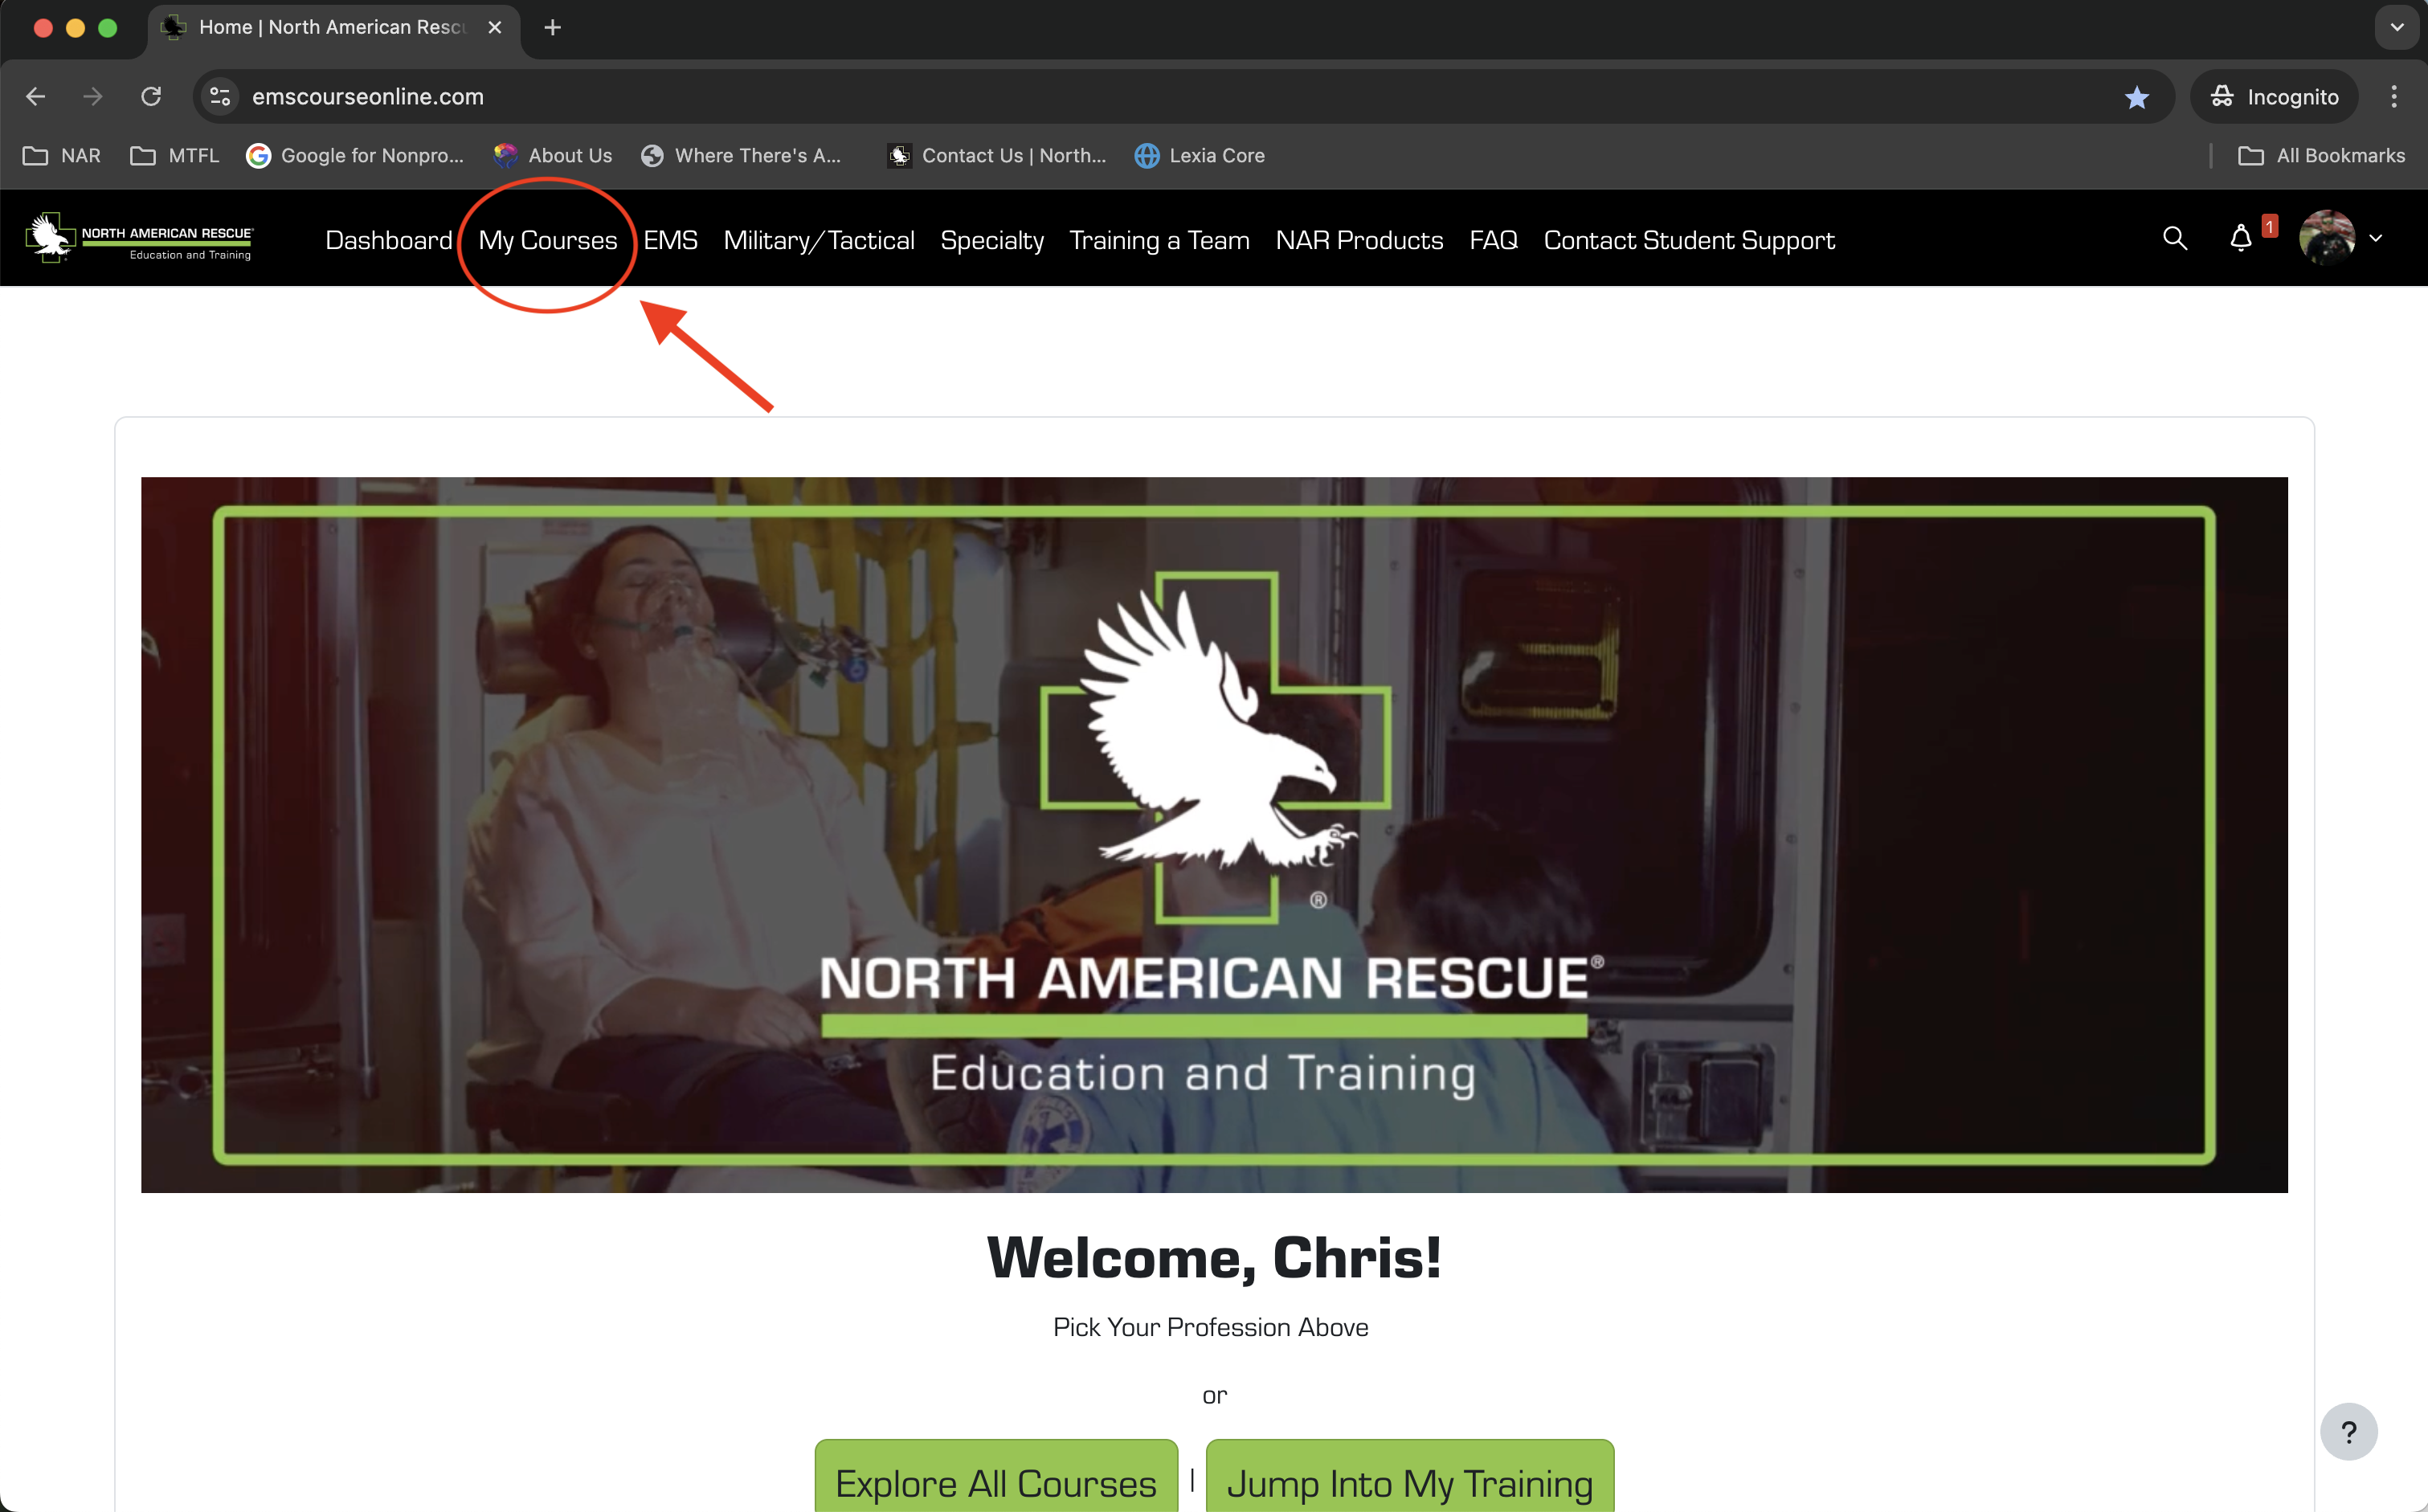The height and width of the screenshot is (1512, 2428).
Task: Click the user profile avatar
Action: tap(2326, 238)
